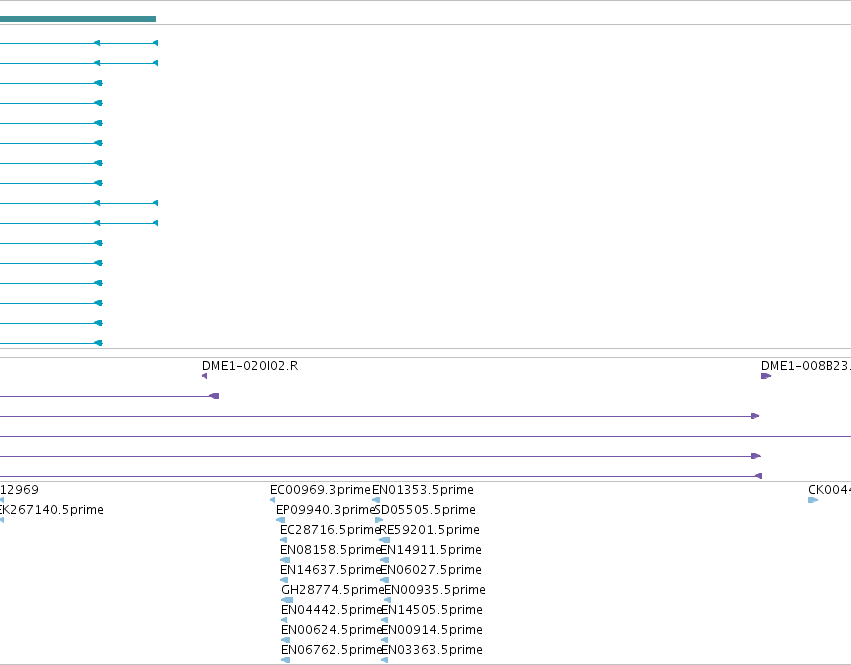Select the arrow glyph beneath EN14637.5prime
This screenshot has width=851, height=665.
pos(284,580)
